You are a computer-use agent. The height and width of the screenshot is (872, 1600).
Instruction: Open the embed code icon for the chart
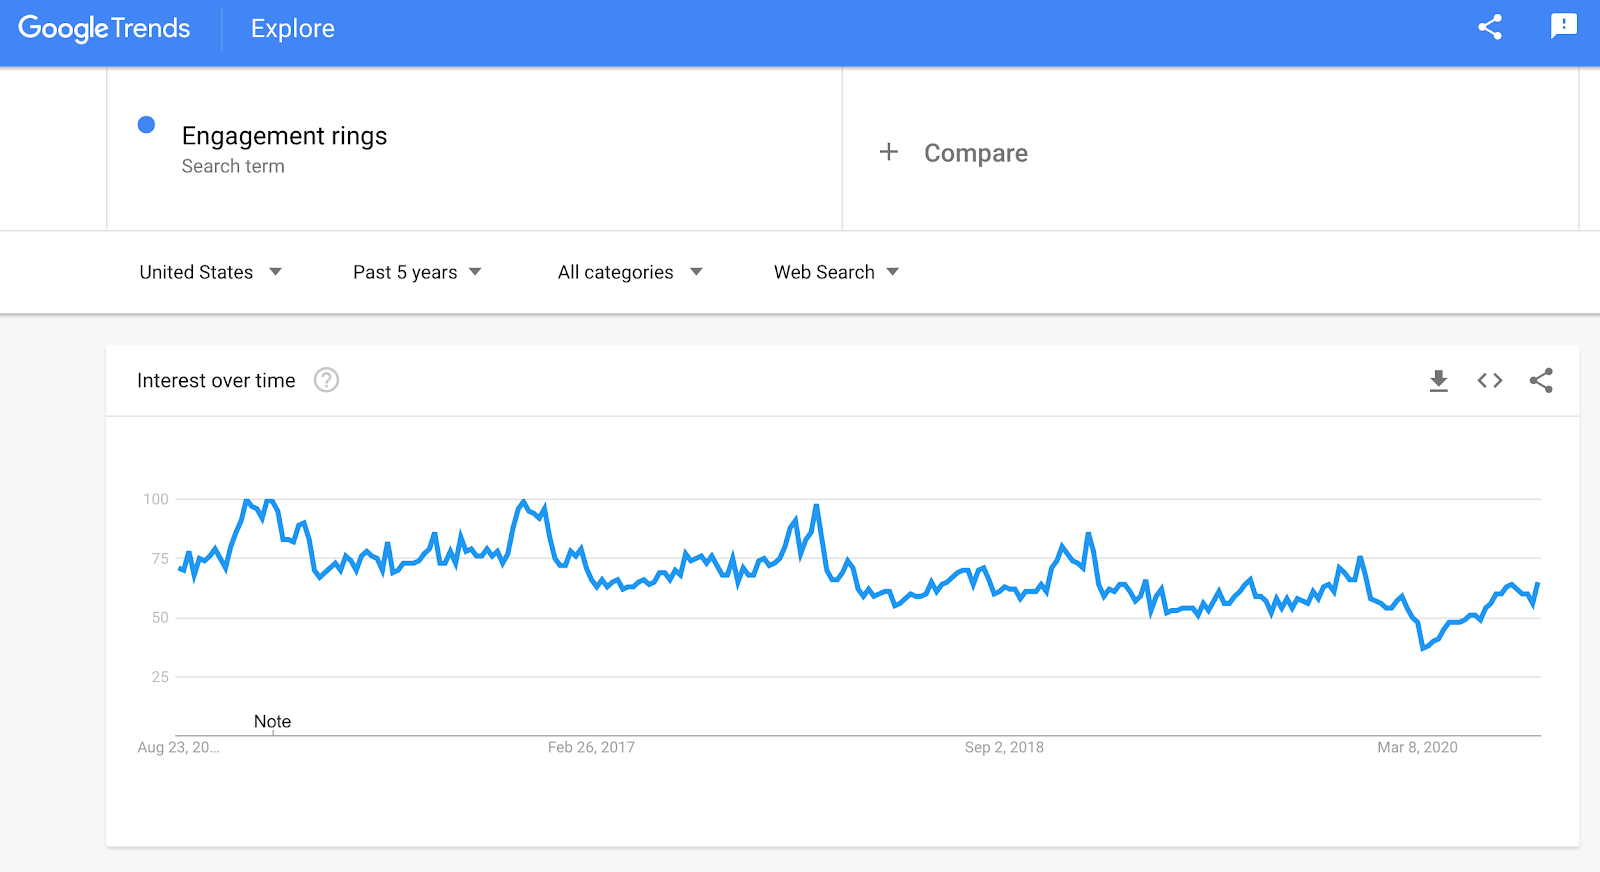pyautogui.click(x=1490, y=380)
